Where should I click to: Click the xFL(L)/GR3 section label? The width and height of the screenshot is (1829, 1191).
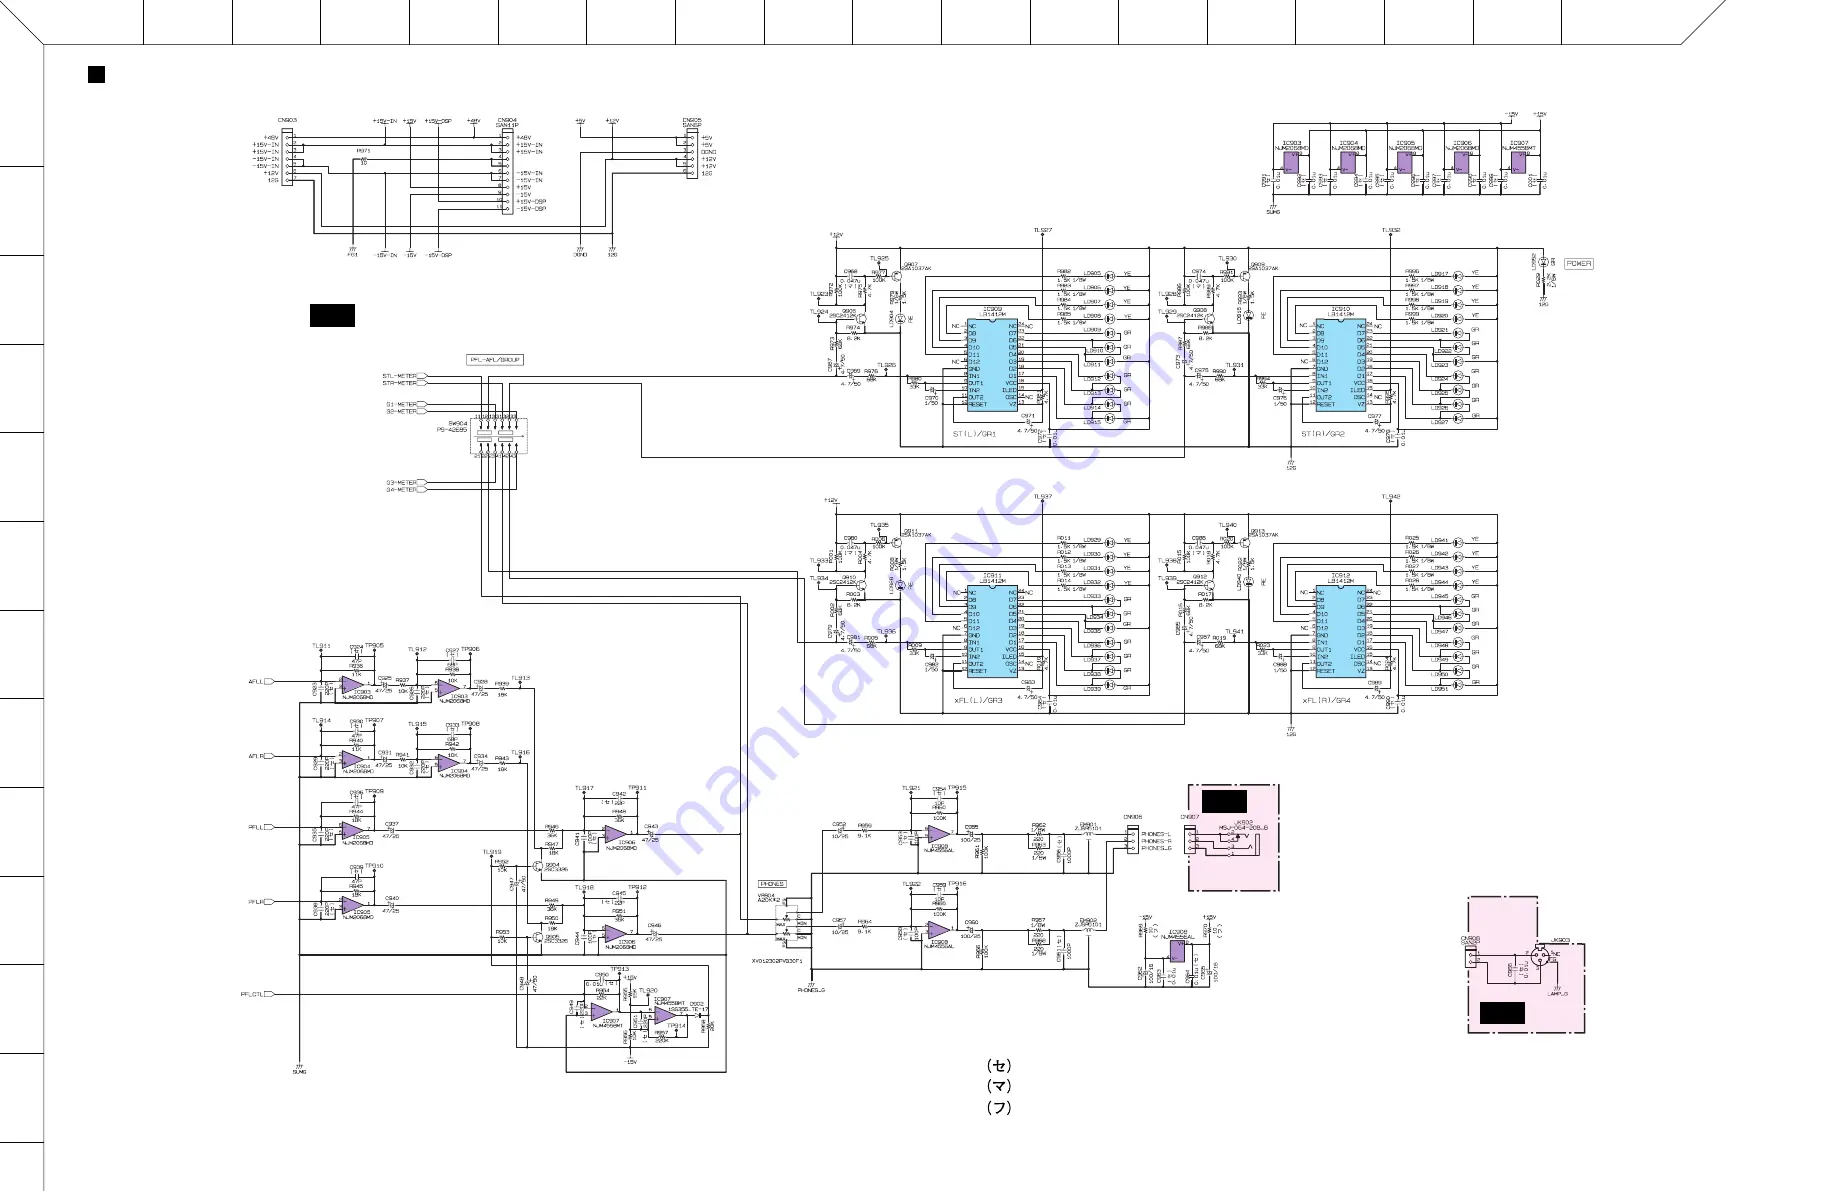point(977,701)
